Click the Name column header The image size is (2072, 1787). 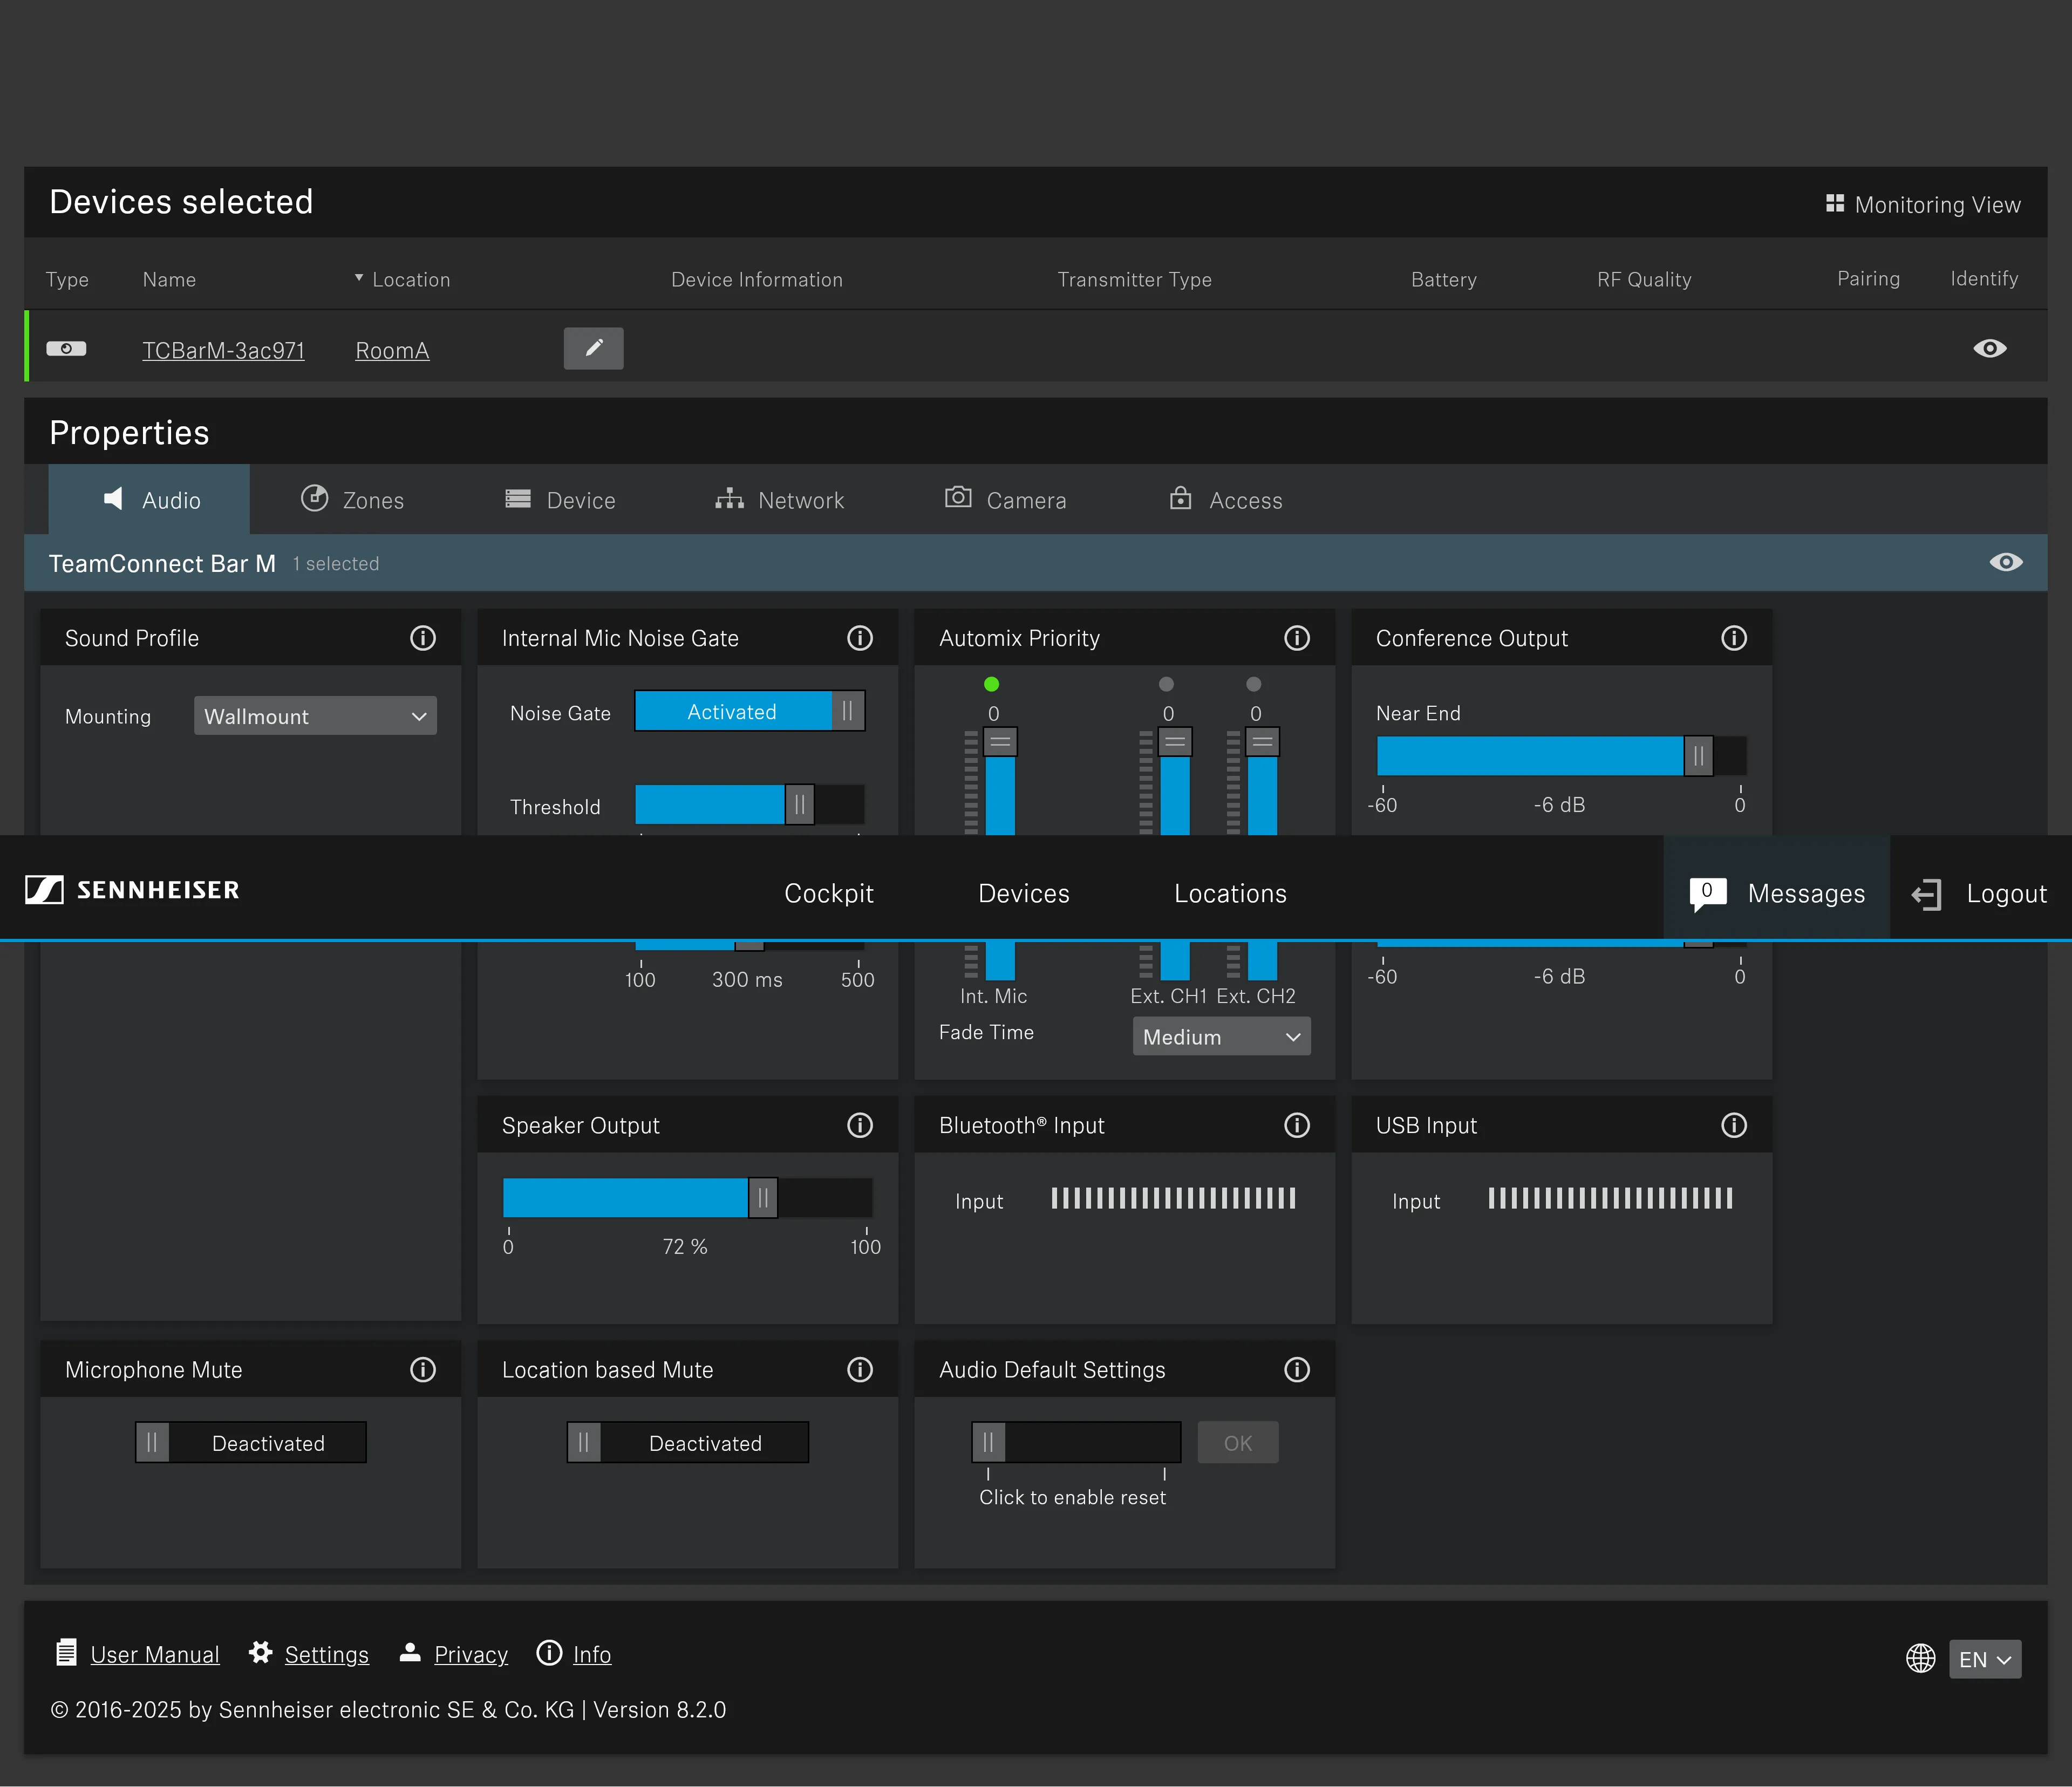pos(169,279)
